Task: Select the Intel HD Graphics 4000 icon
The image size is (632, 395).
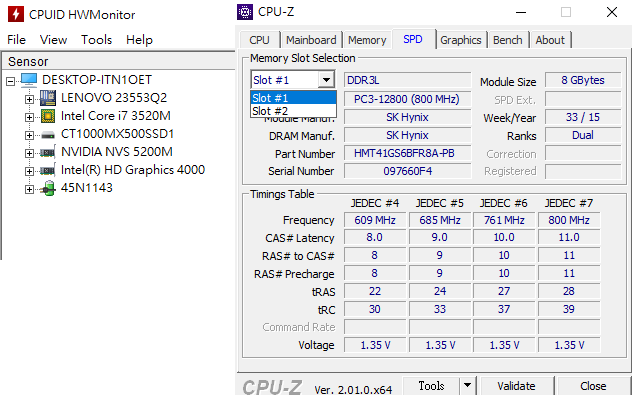Action: tap(48, 170)
